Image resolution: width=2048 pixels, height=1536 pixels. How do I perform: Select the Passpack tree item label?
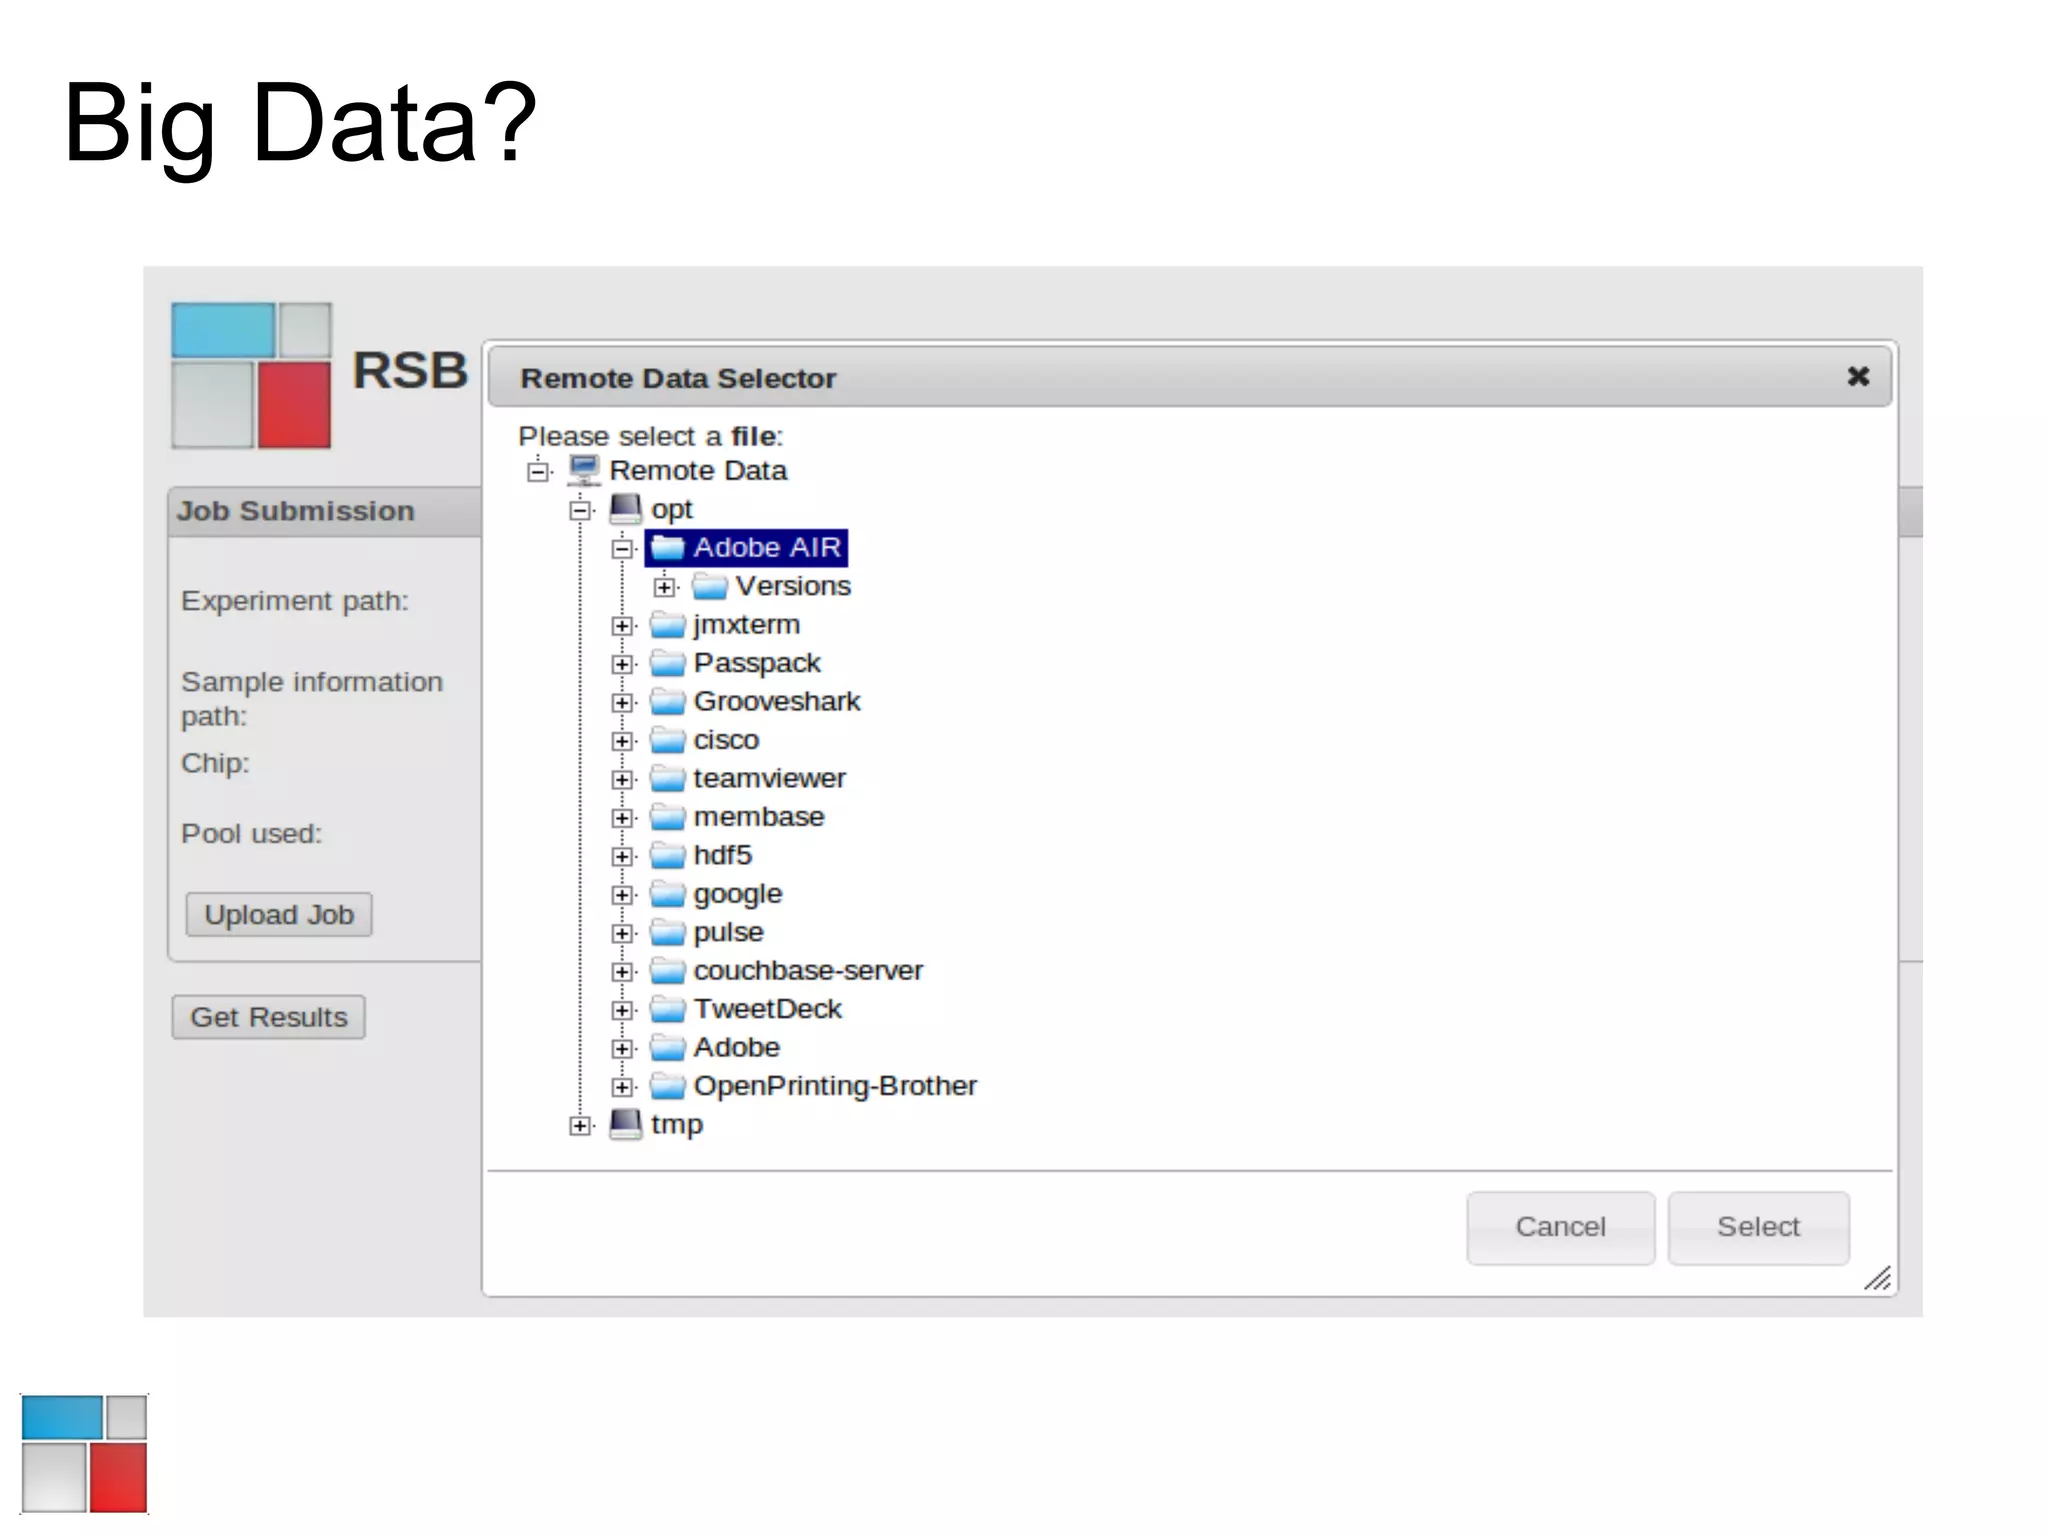(x=756, y=663)
